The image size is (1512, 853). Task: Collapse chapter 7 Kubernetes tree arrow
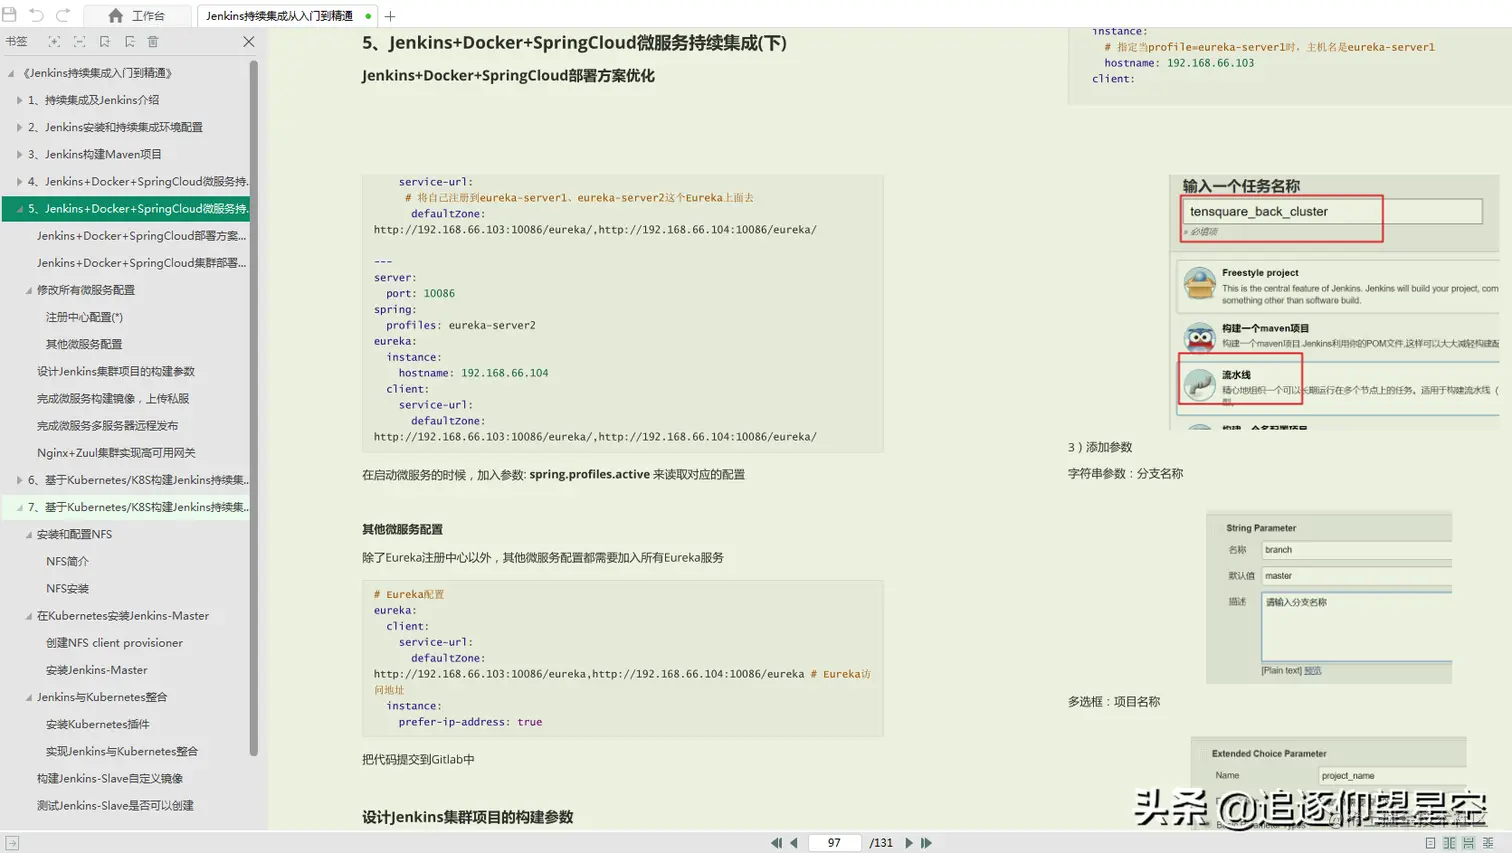pyautogui.click(x=19, y=507)
